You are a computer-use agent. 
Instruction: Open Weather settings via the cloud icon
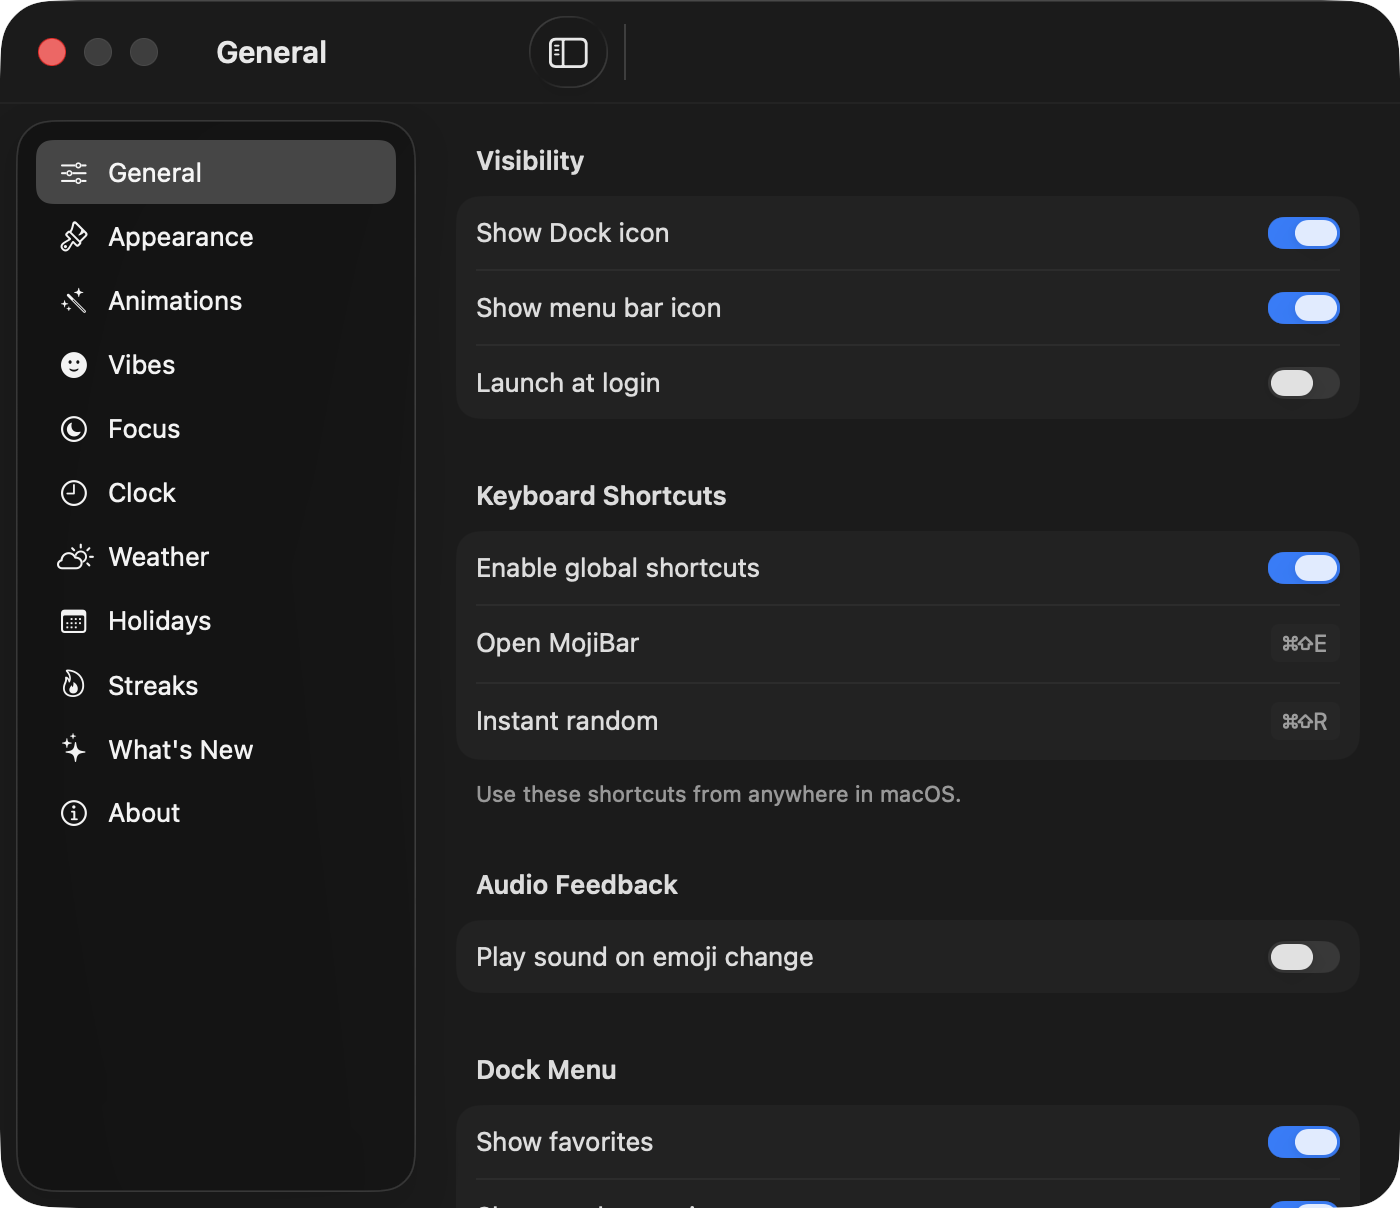click(73, 557)
